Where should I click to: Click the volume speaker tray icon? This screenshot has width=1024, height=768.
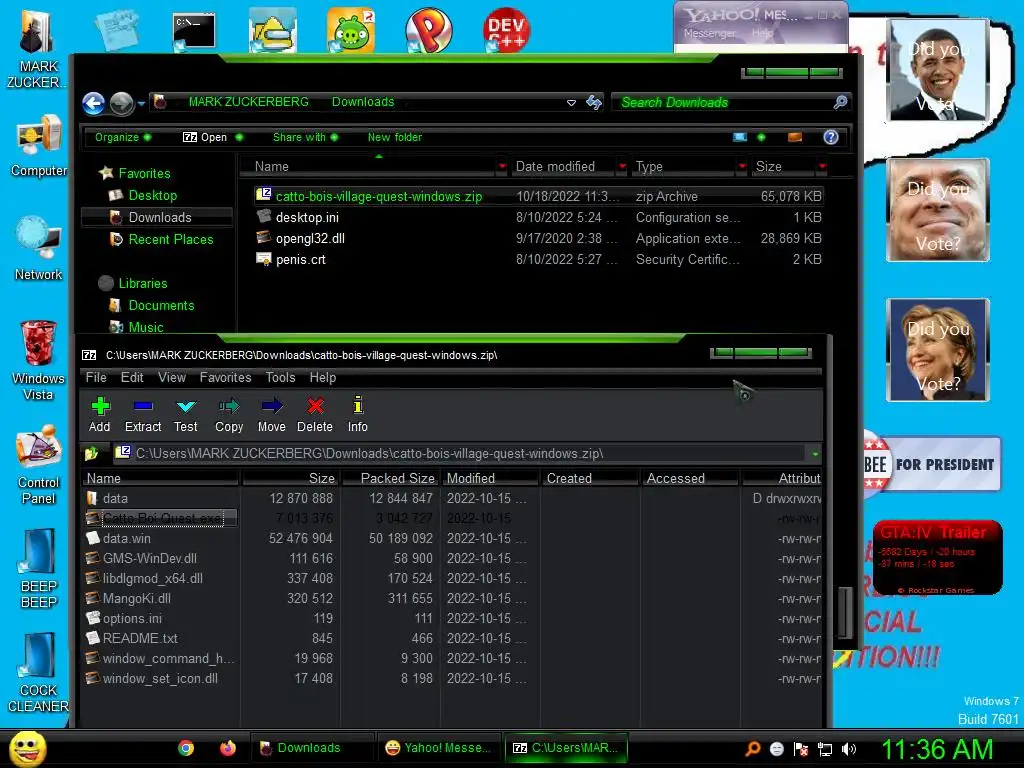(x=849, y=749)
